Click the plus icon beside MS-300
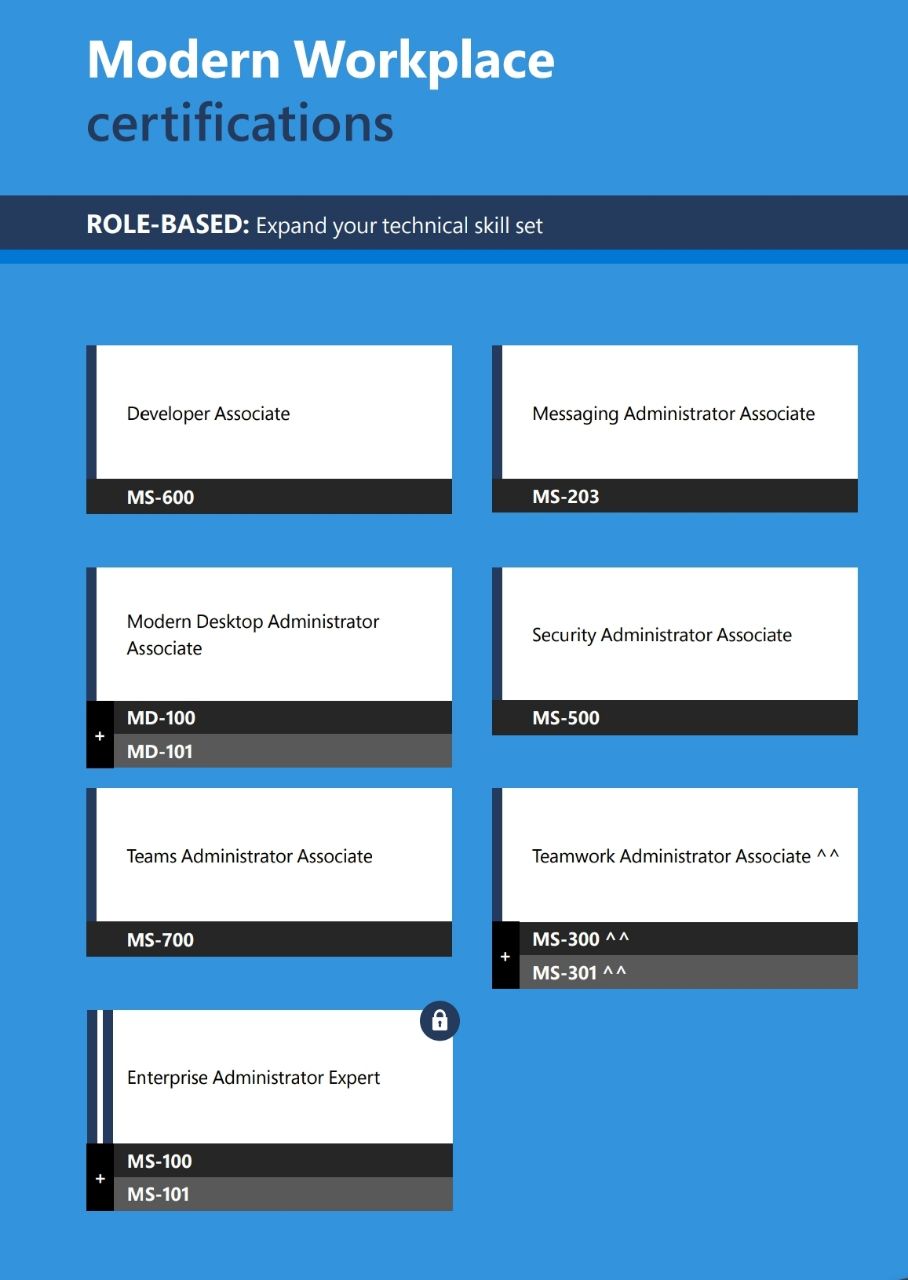 tap(505, 956)
